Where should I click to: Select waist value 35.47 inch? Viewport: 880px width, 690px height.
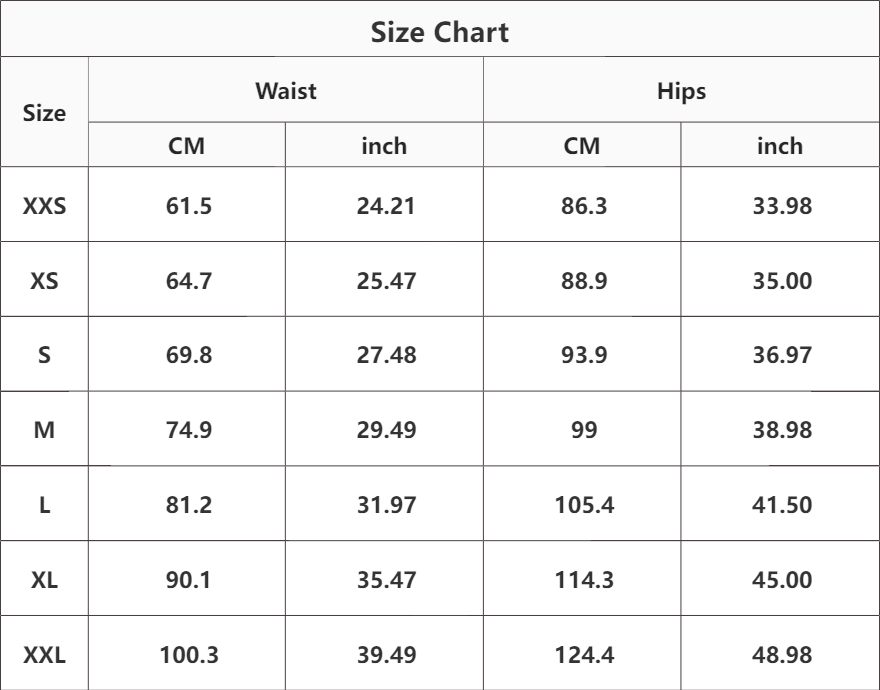pos(386,580)
